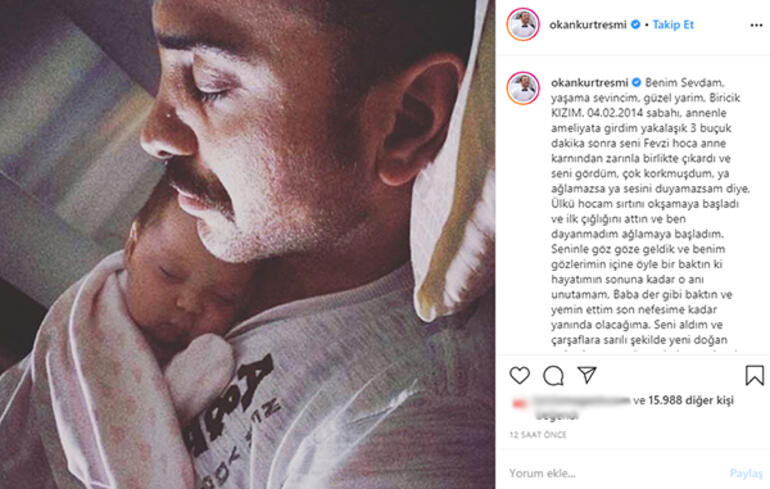Click the 12 SAAT ÖNCE timestamp
This screenshot has height=489, width=770.
coord(538,435)
